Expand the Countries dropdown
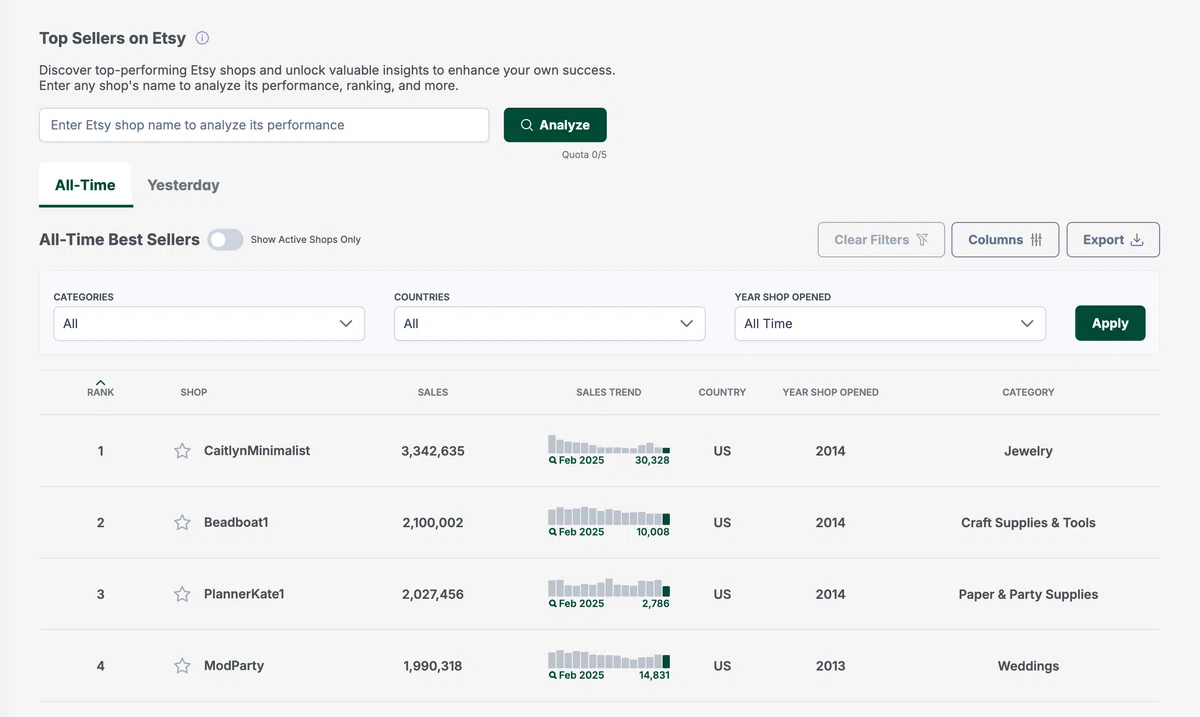Viewport: 1200px width, 717px height. [549, 324]
